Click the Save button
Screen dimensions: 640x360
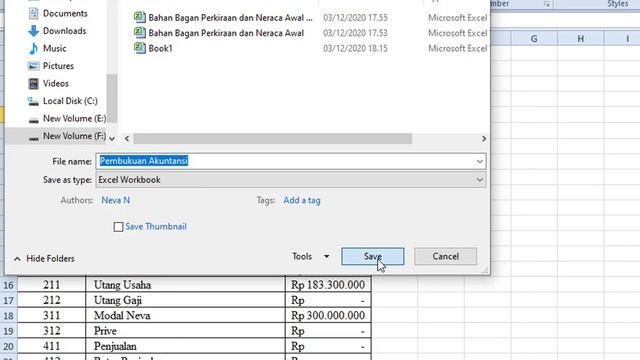(x=373, y=257)
